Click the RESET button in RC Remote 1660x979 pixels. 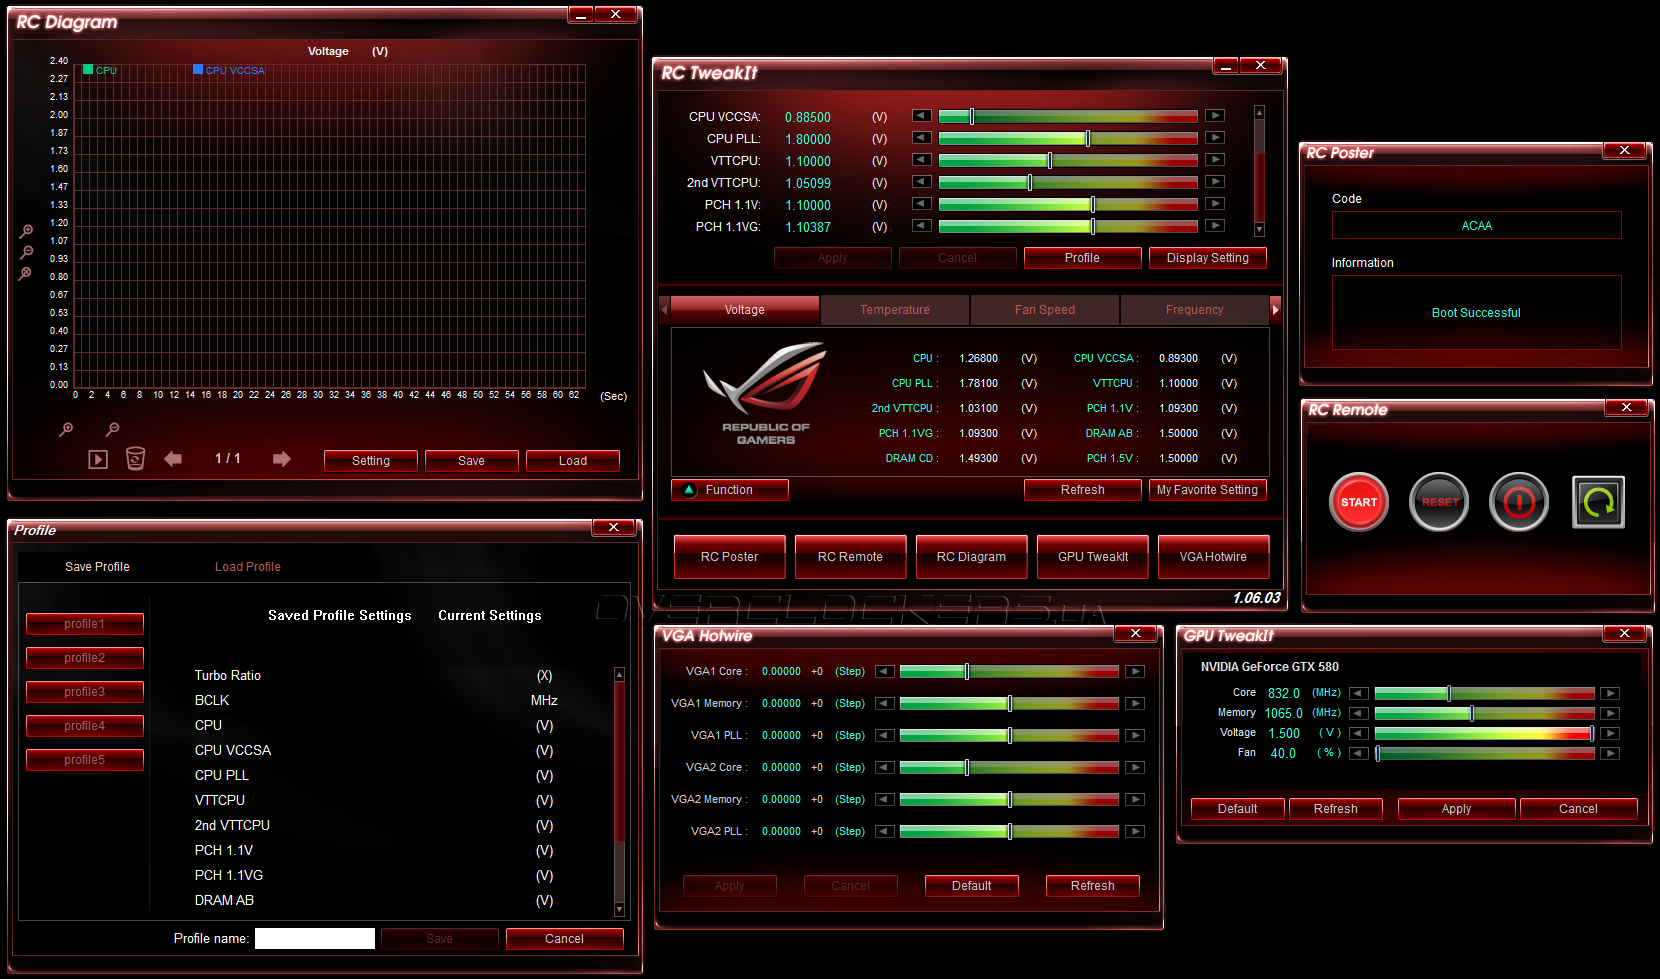(1439, 502)
